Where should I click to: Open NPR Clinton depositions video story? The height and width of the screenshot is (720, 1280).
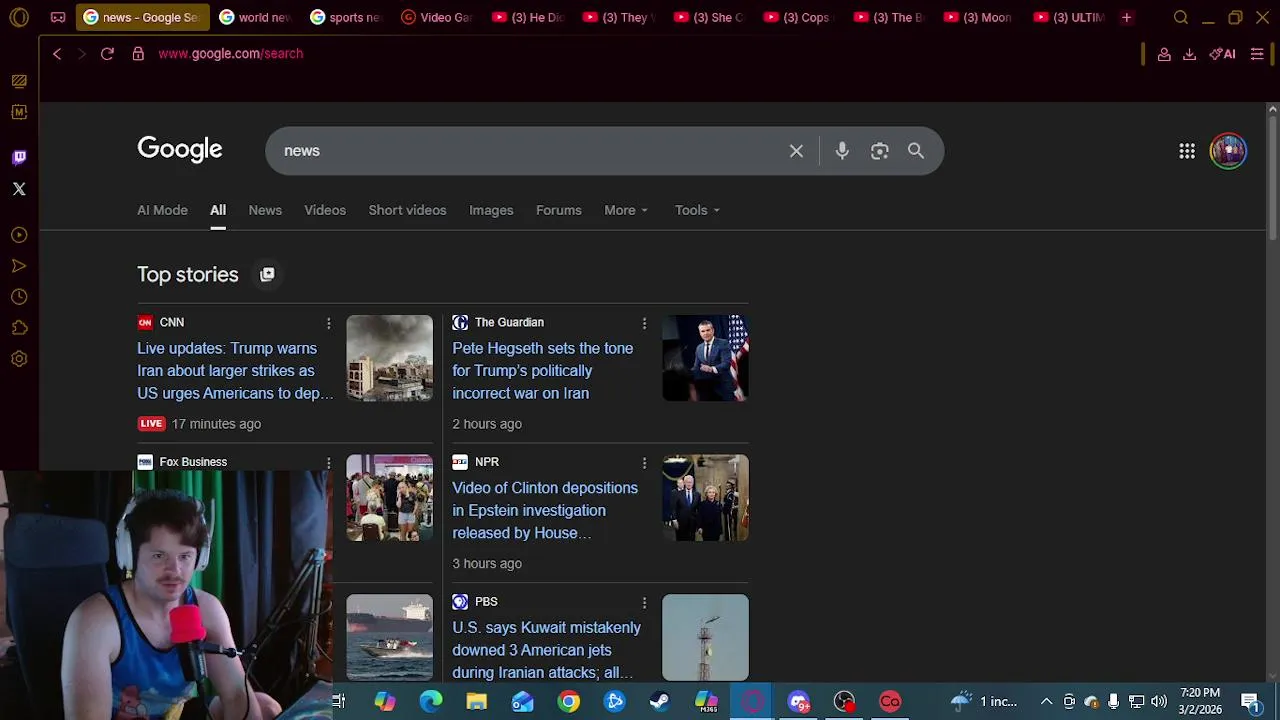pyautogui.click(x=545, y=510)
